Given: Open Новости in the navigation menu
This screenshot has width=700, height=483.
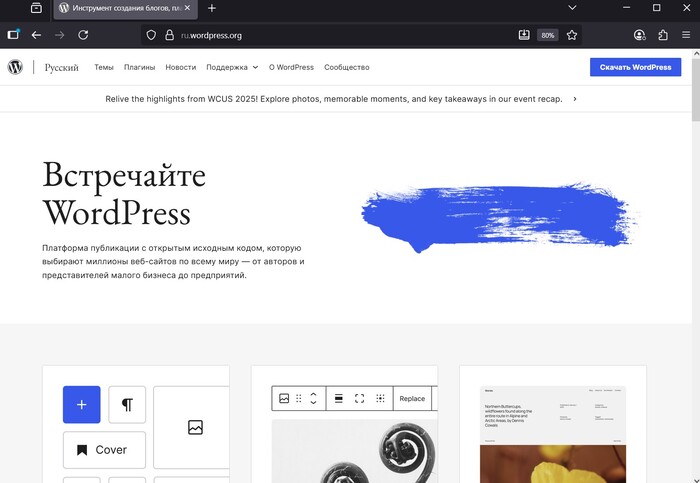Looking at the screenshot, I should (x=181, y=67).
